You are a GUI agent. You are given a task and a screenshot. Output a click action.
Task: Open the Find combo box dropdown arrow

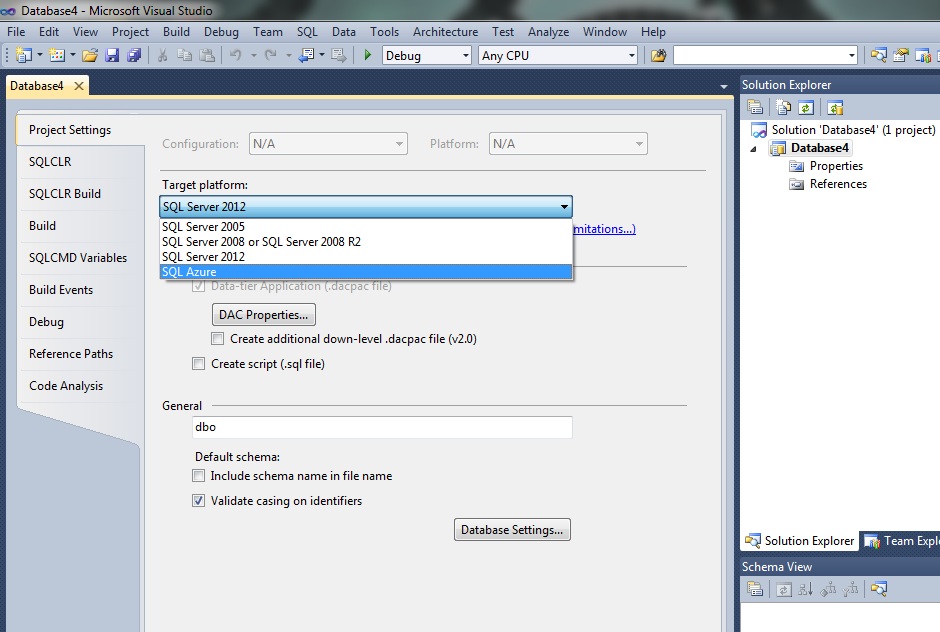point(851,56)
